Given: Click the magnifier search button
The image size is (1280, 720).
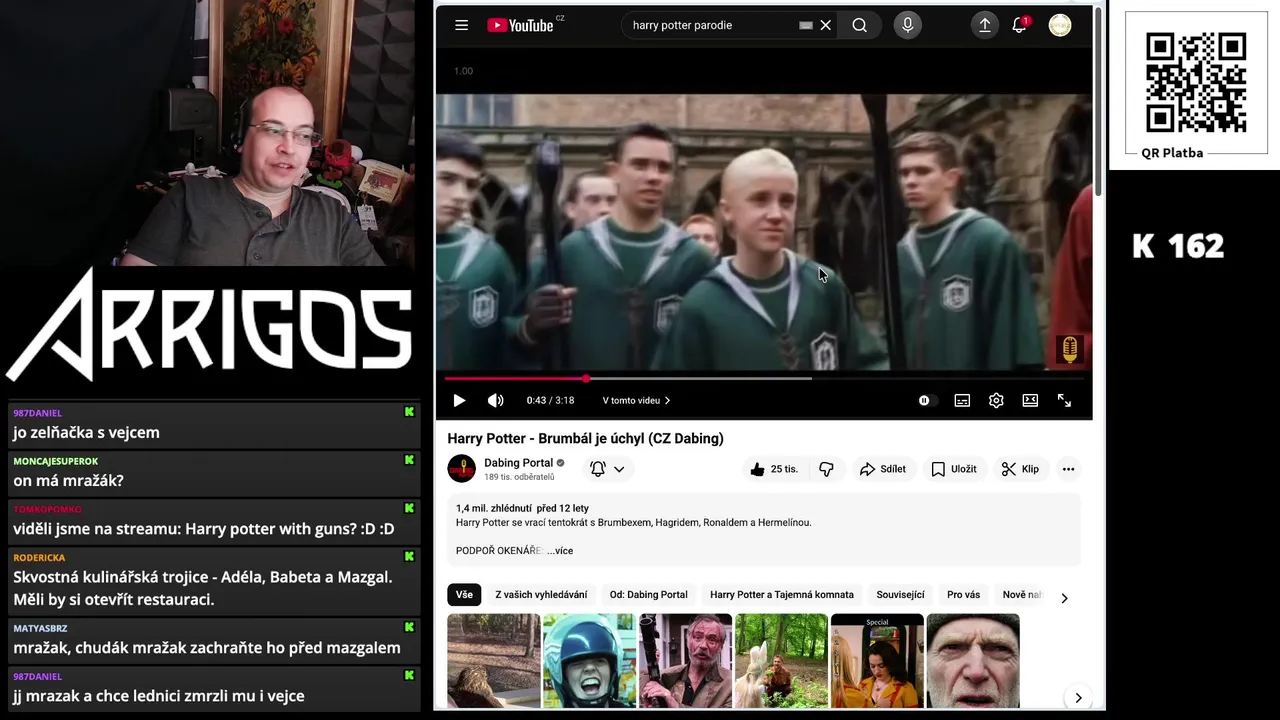Looking at the screenshot, I should click(859, 25).
